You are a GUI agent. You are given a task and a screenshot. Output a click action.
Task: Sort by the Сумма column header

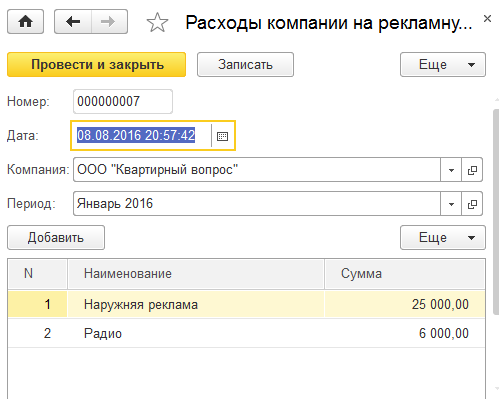405,274
